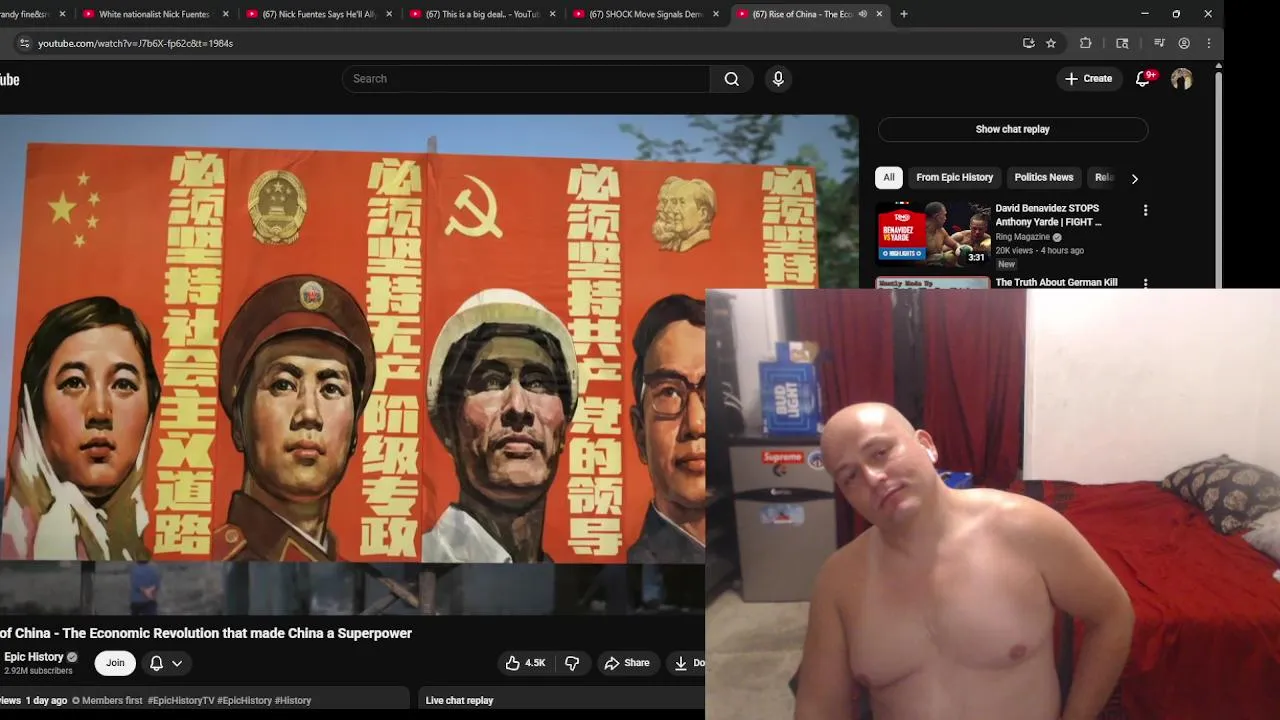Switch to 'This is a big deal' tab
The image size is (1280, 720).
pos(482,14)
